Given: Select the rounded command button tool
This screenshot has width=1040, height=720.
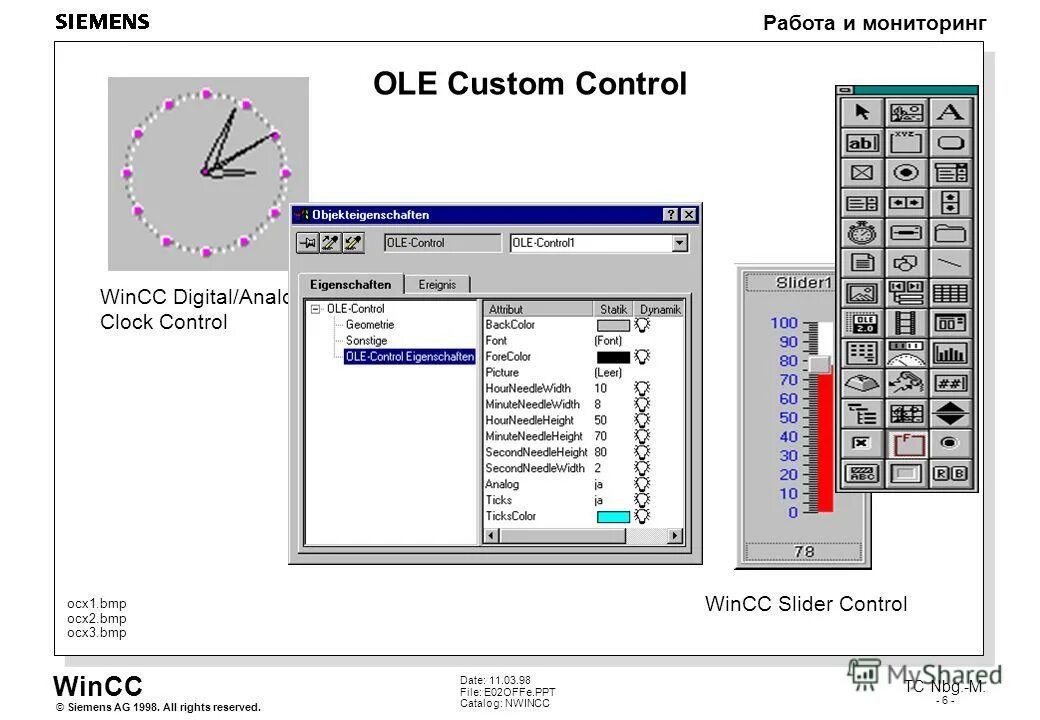Looking at the screenshot, I should pyautogui.click(x=950, y=143).
